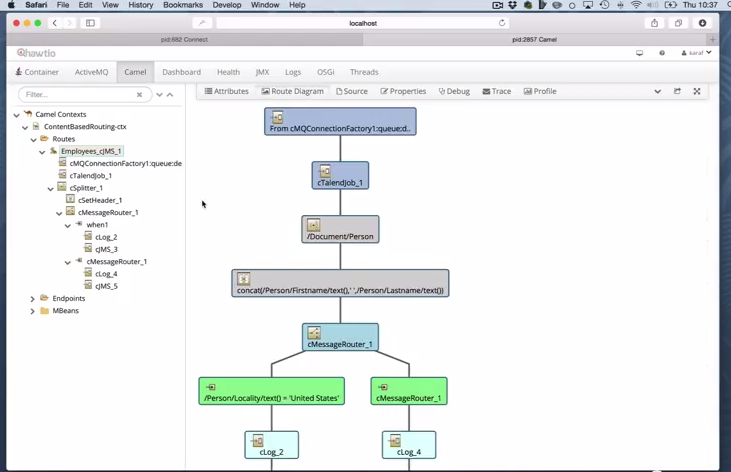Collapse the Employees_cJMS_1 route
This screenshot has height=472, width=731.
[42, 152]
